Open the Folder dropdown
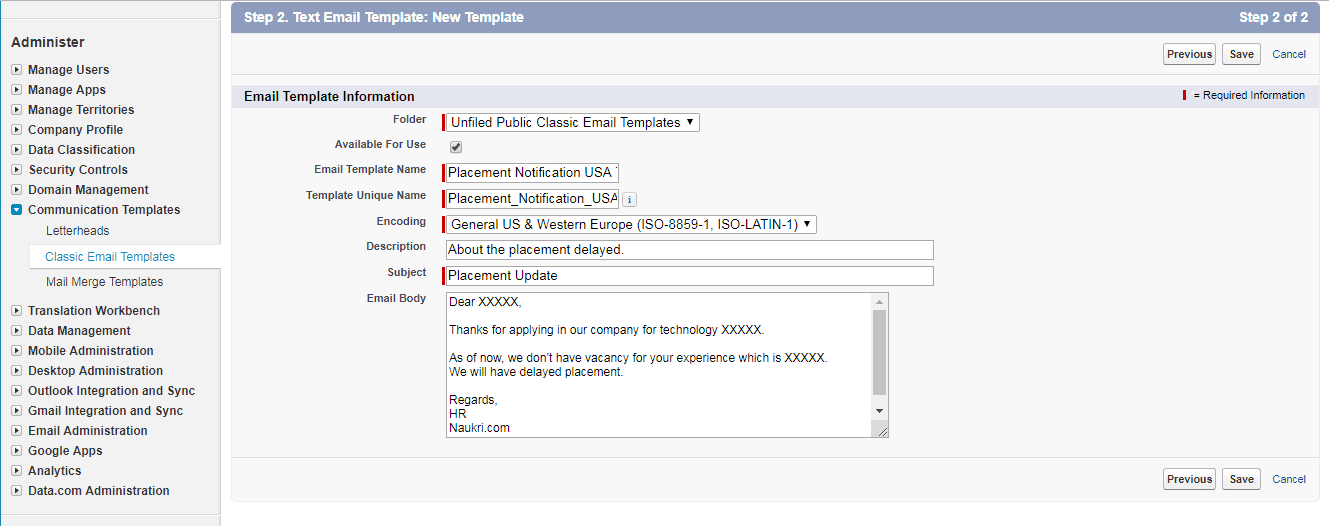1329x526 pixels. [572, 122]
